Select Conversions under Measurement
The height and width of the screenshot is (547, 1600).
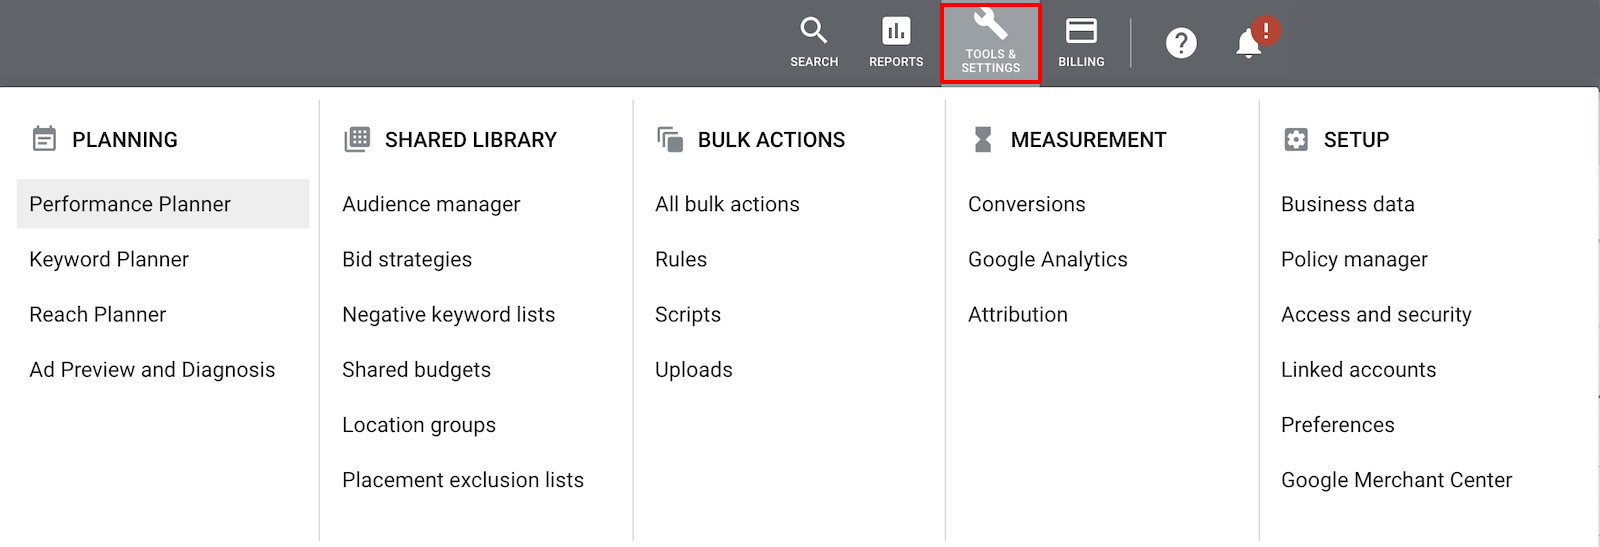[x=1027, y=204]
